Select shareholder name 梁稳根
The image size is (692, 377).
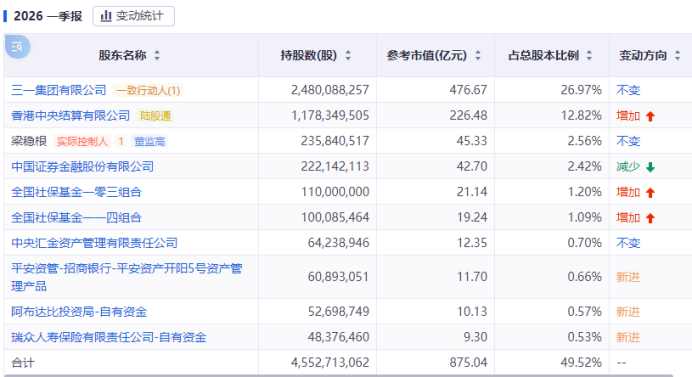(29, 141)
